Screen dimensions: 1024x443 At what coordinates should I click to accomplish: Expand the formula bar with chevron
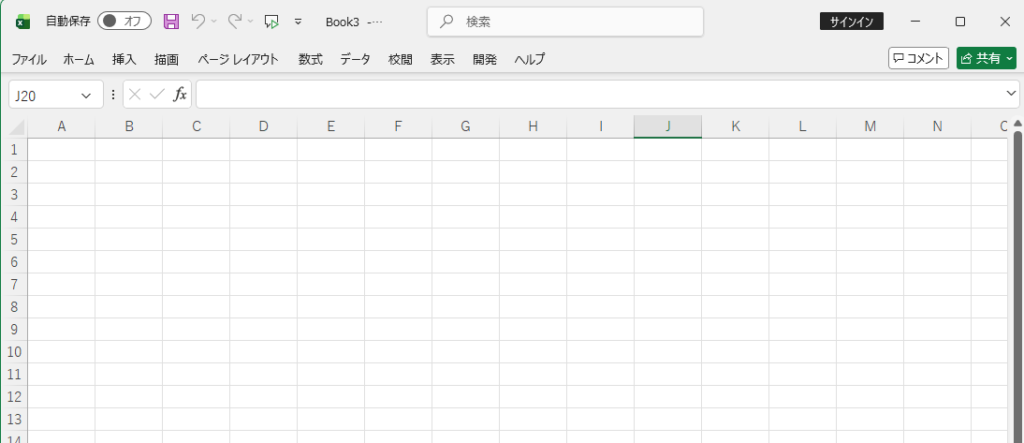click(1010, 94)
